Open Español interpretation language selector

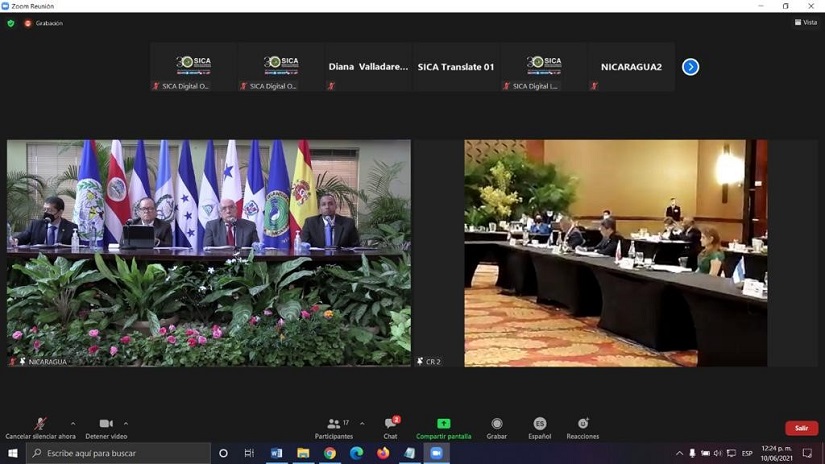coord(539,428)
